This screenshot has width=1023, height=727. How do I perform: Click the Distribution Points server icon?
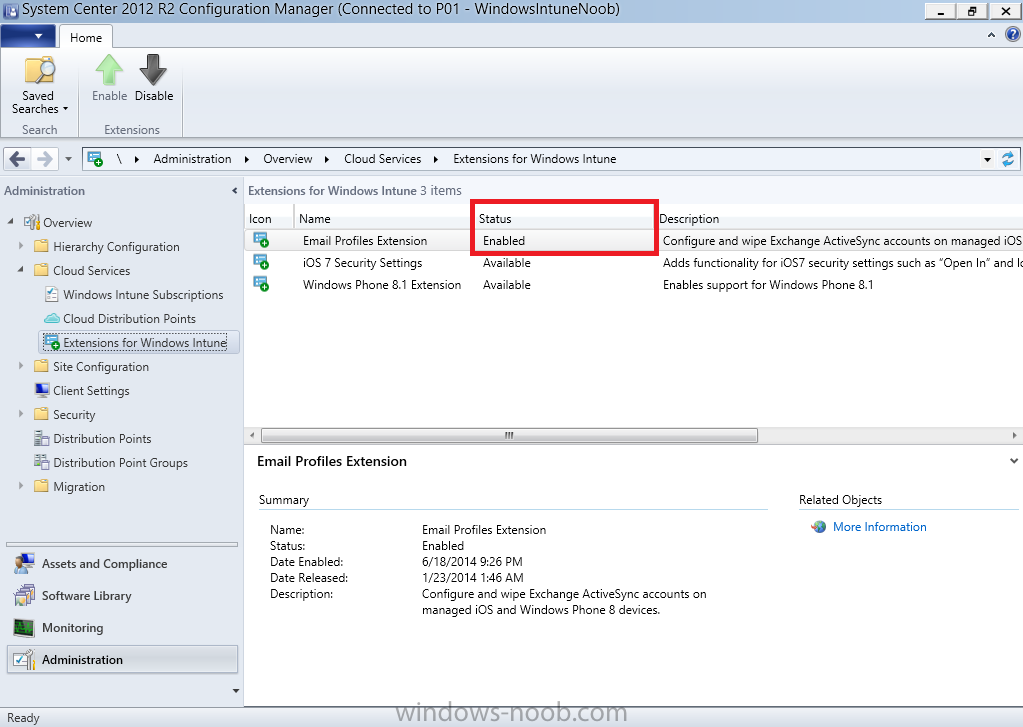pos(42,438)
